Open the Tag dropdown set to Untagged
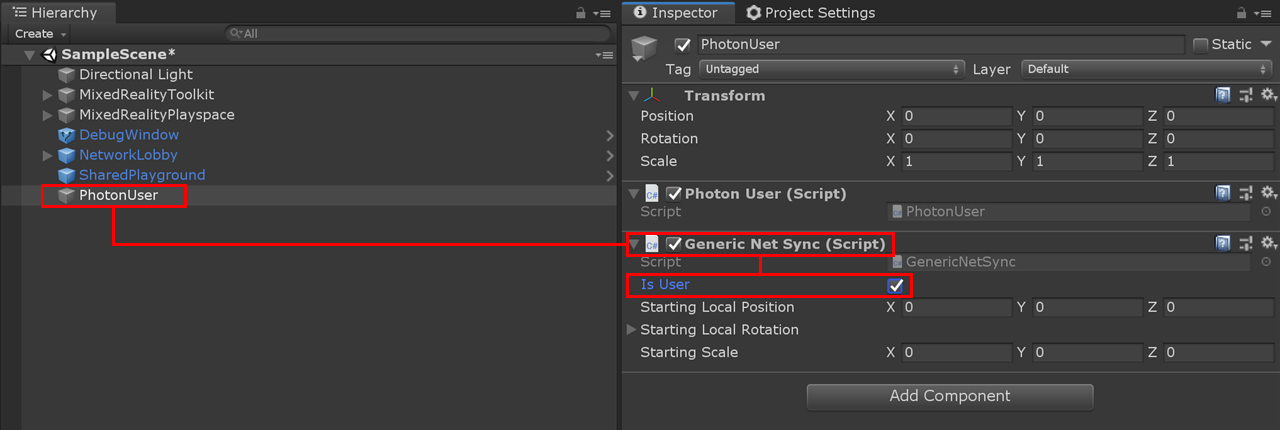This screenshot has width=1280, height=430. click(830, 69)
